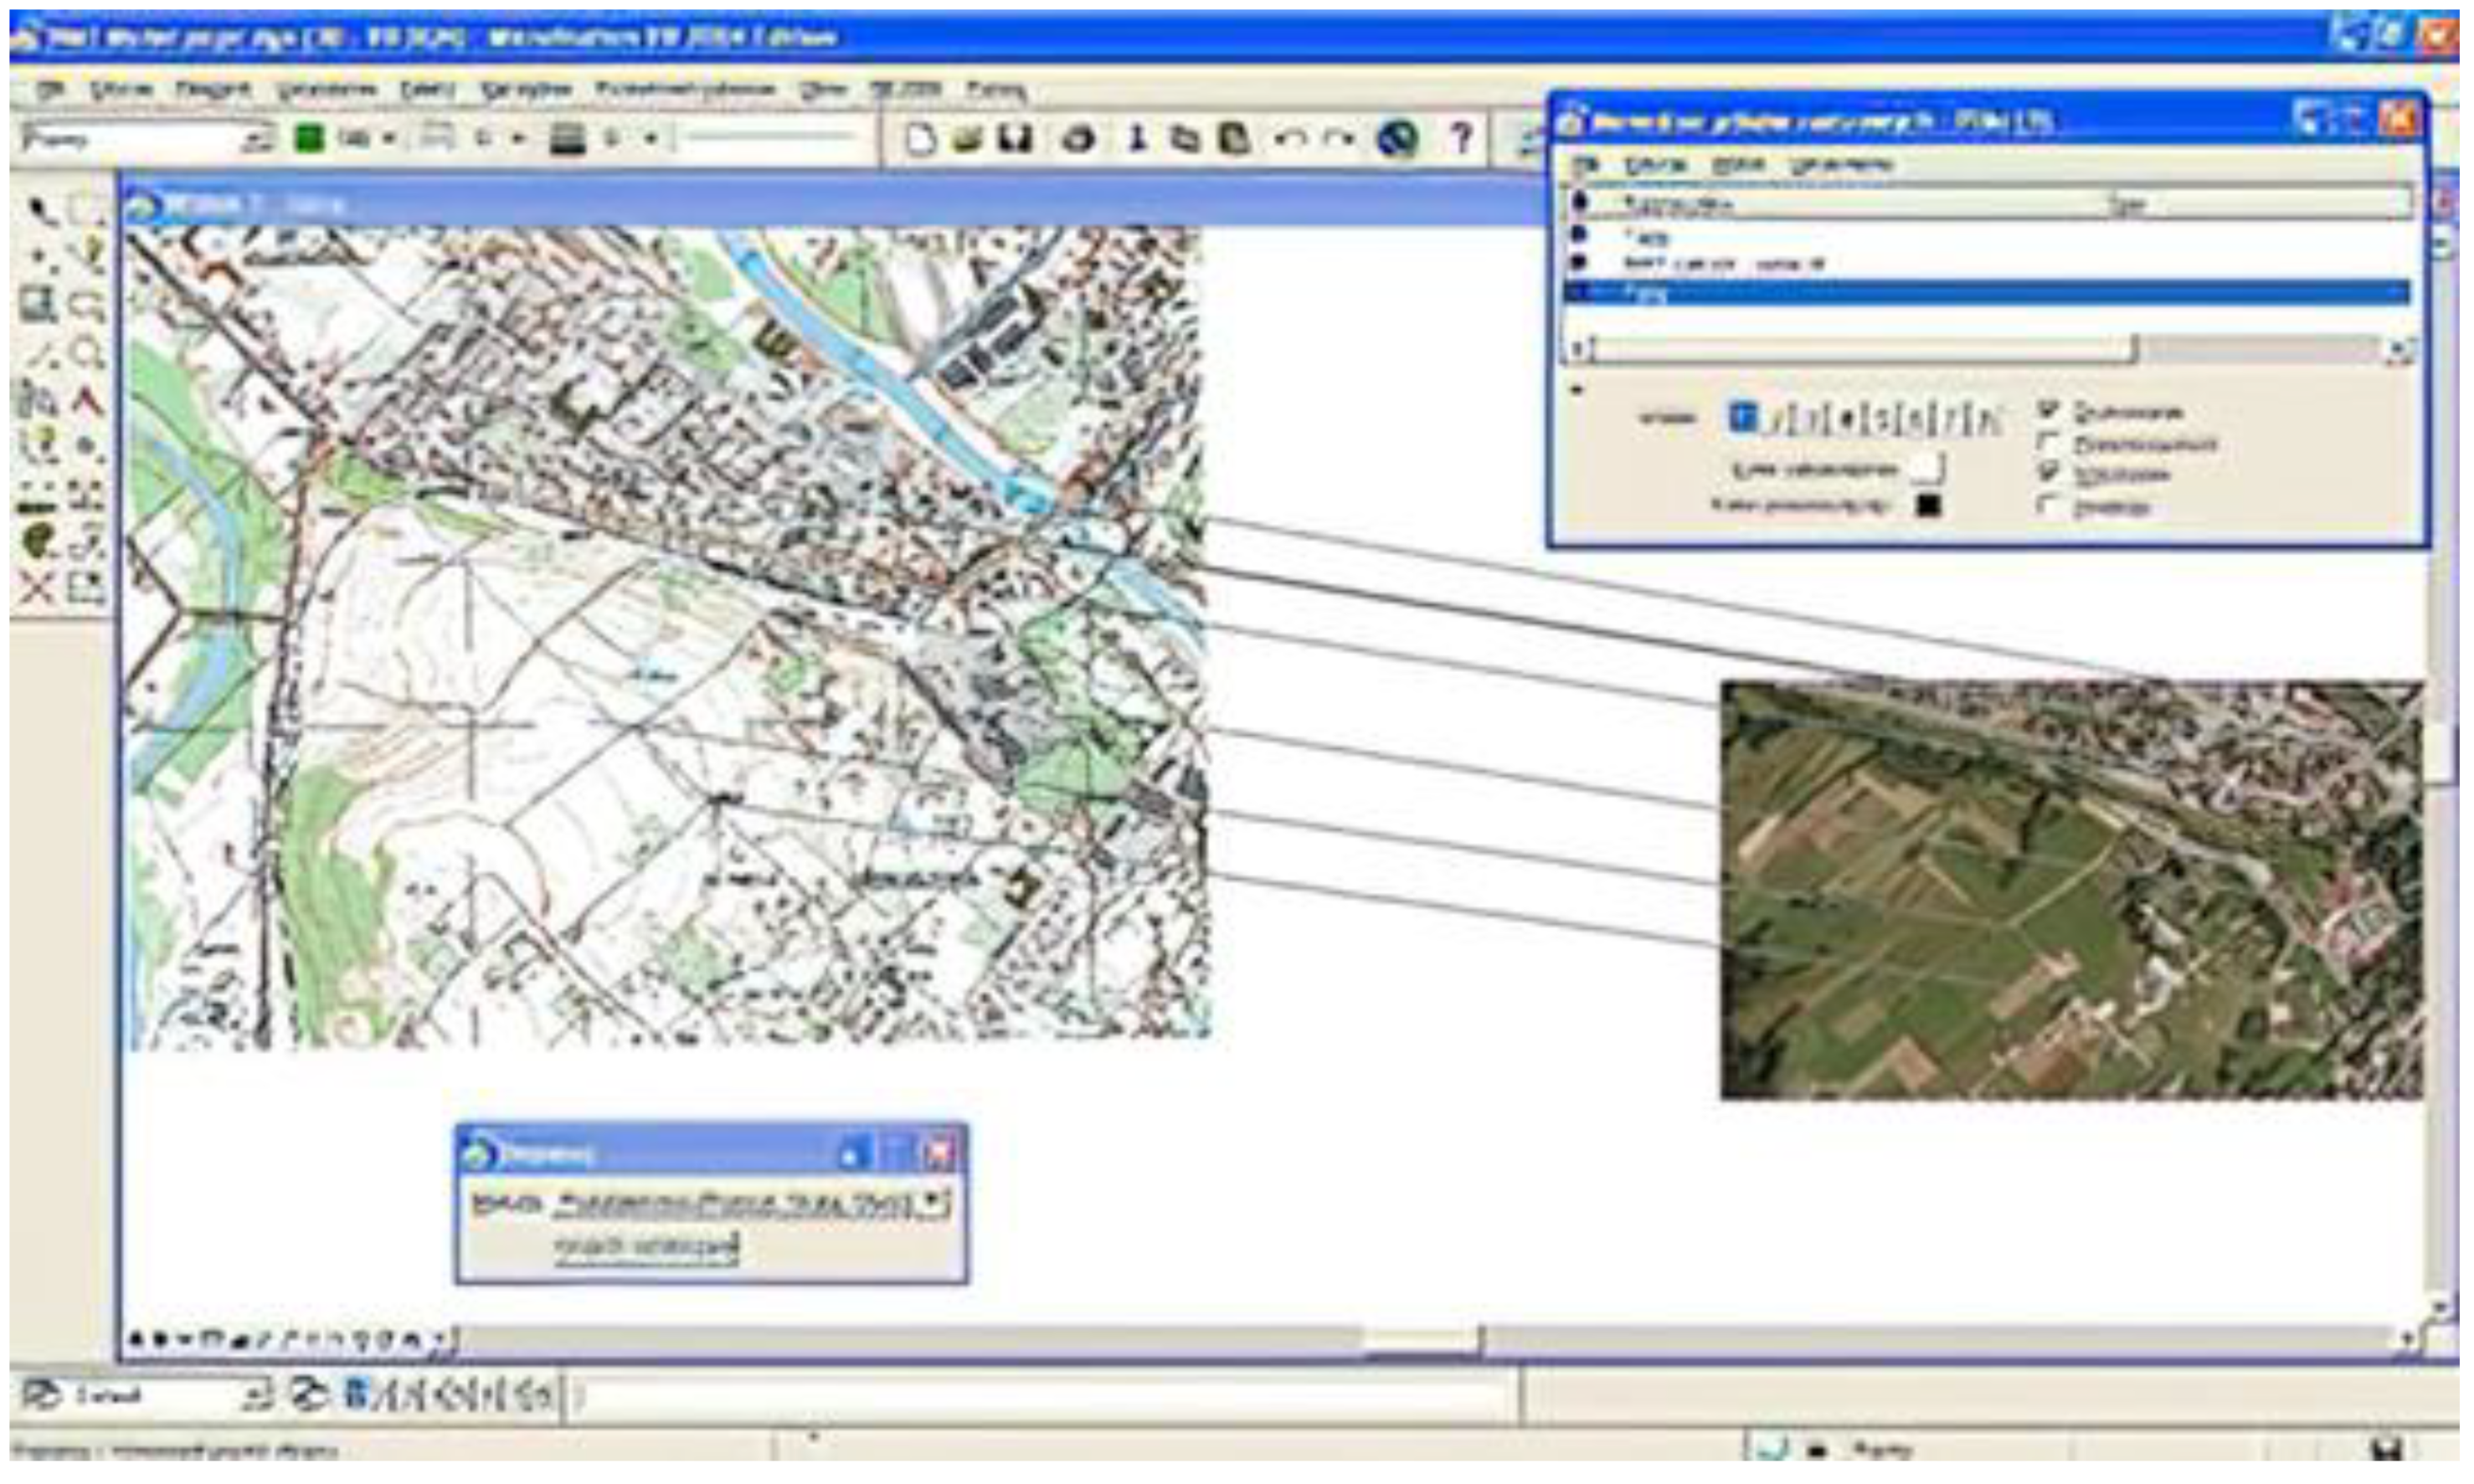Click the globe icon in standard toolbar
Screen dimensions: 2474x1484
[1398, 138]
